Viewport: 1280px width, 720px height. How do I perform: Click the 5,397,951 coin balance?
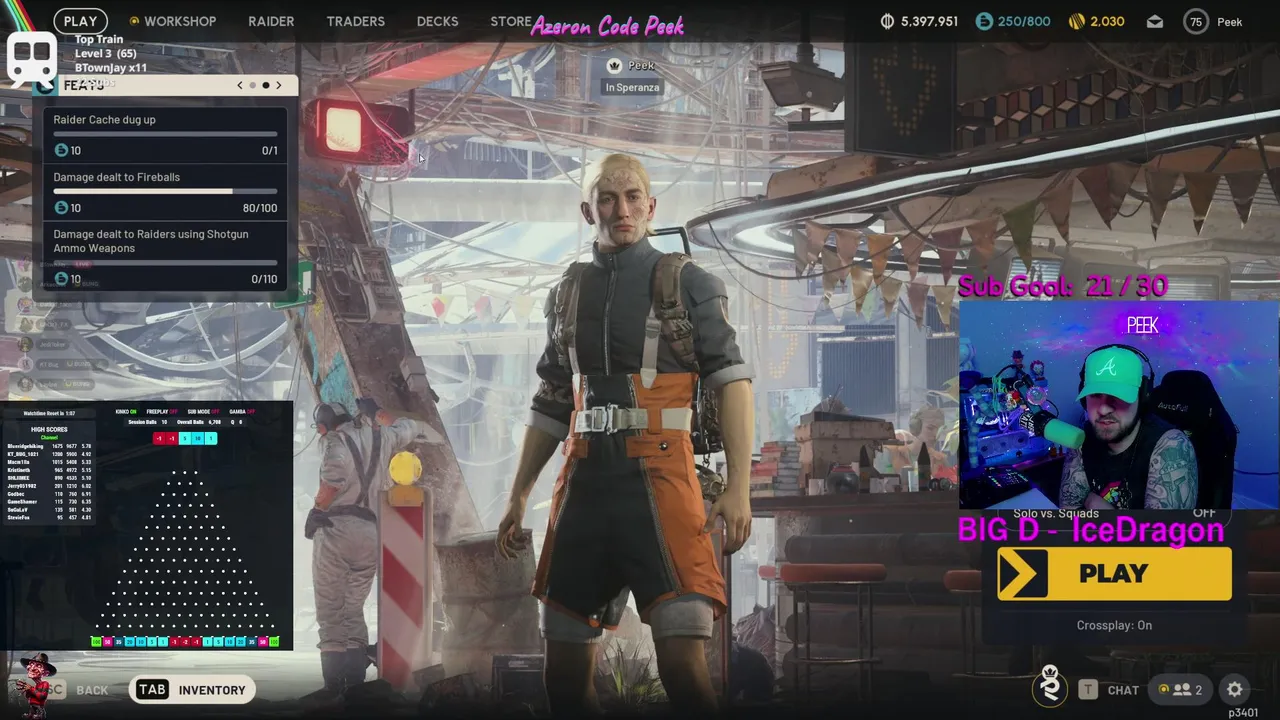pos(929,21)
